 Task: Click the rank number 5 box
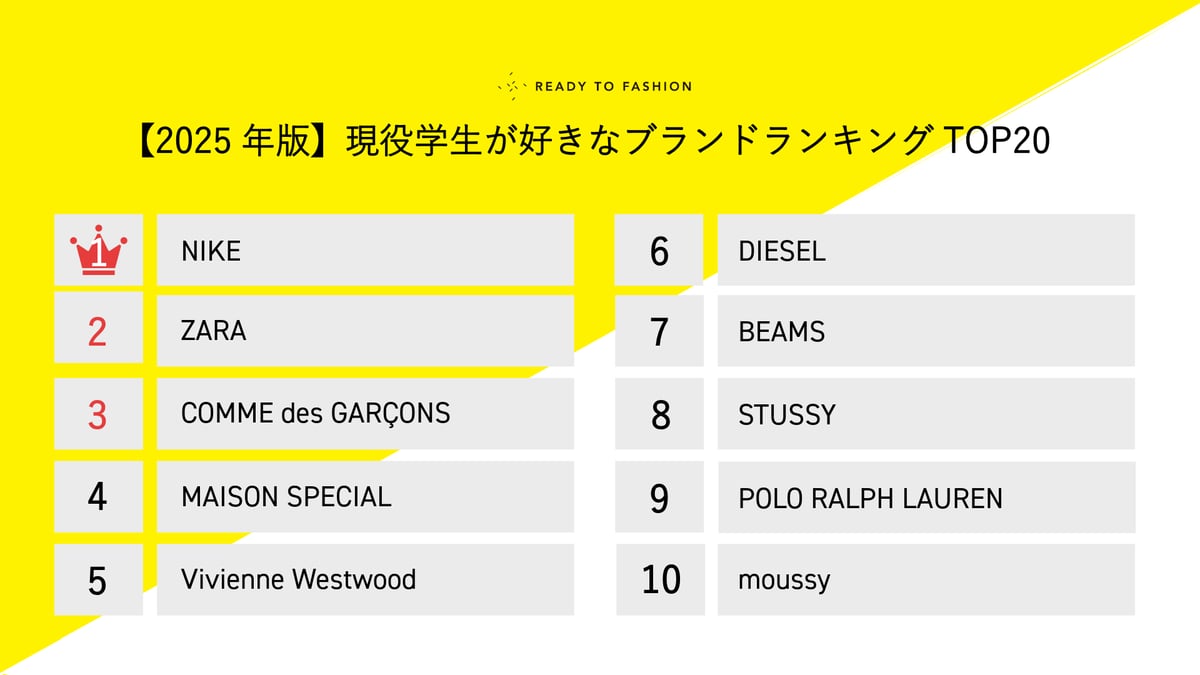point(98,579)
